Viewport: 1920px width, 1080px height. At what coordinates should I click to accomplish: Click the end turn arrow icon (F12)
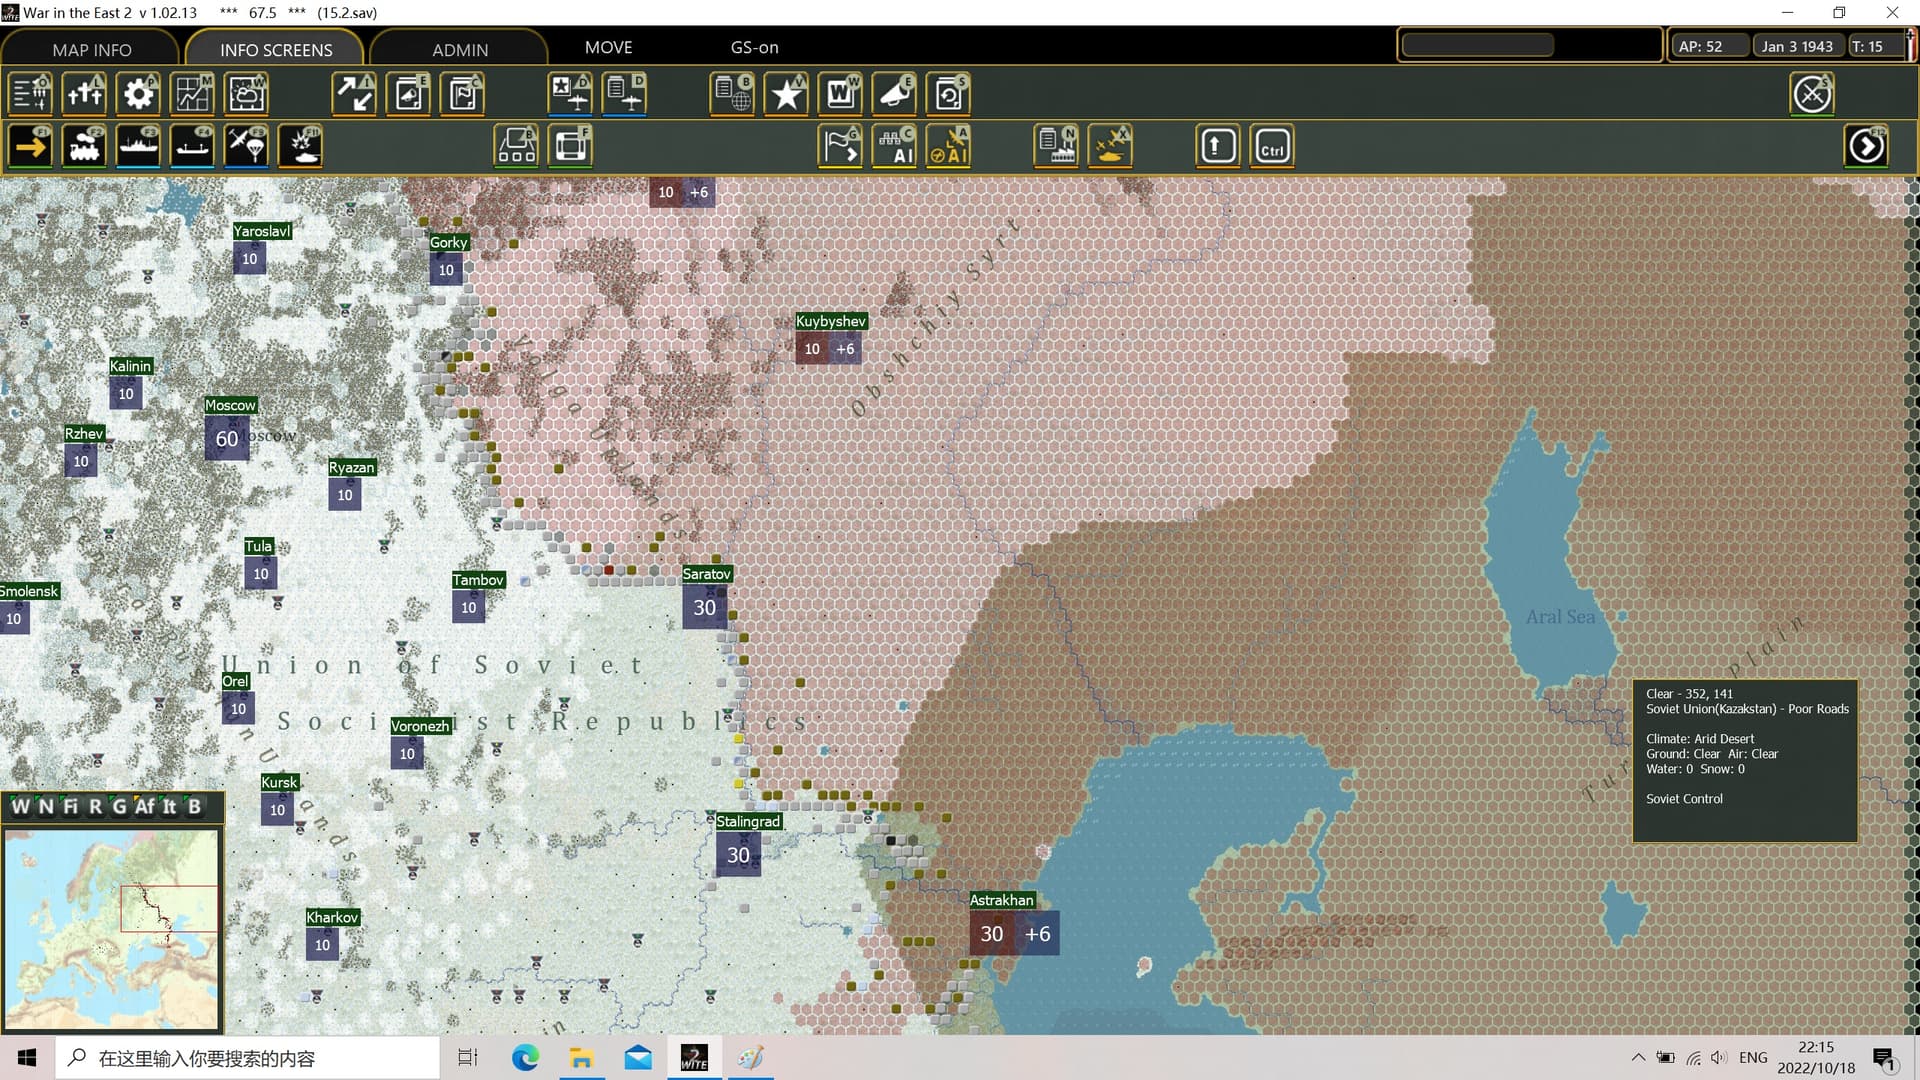pyautogui.click(x=1866, y=146)
